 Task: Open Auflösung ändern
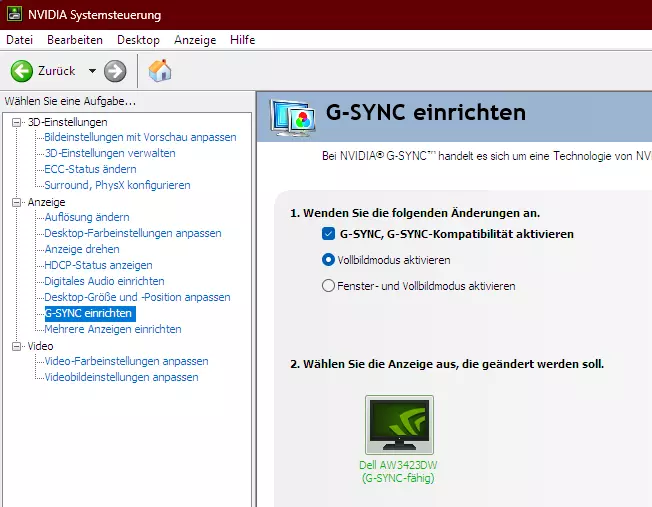coord(87,217)
